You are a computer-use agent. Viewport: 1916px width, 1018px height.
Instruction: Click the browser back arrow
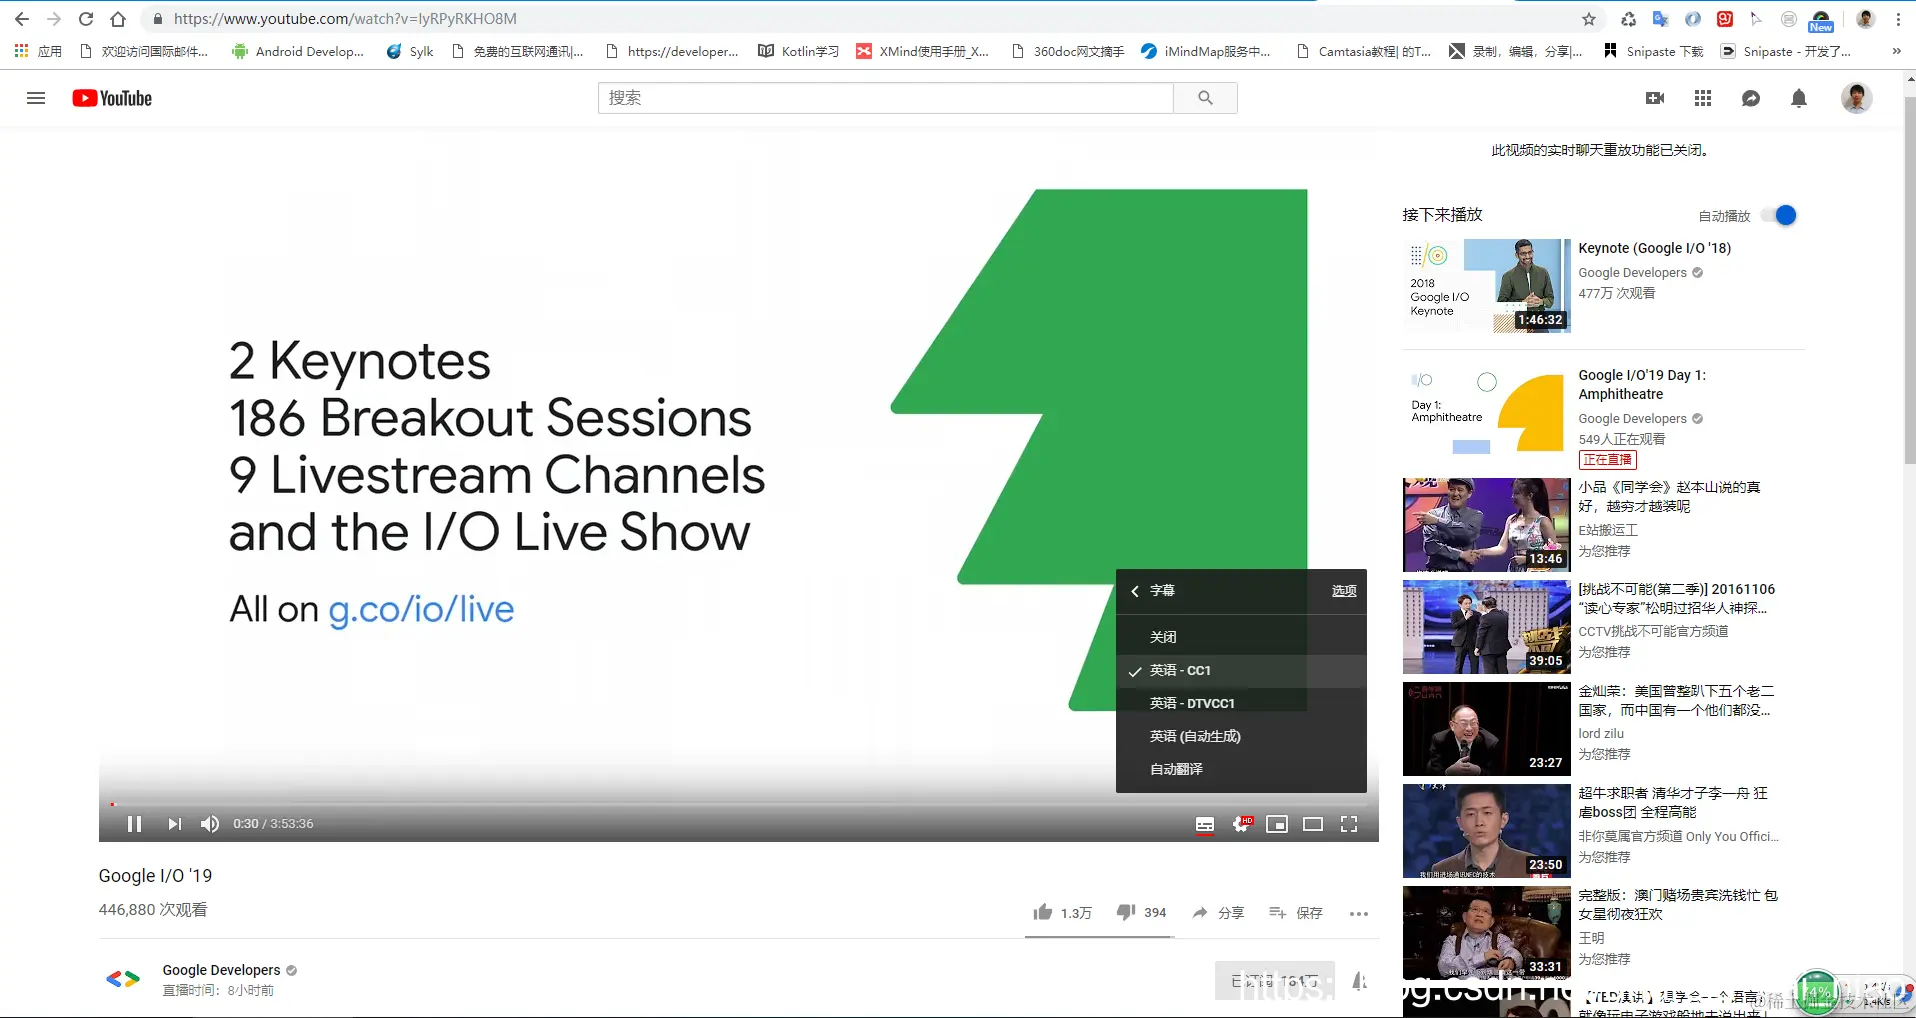(x=22, y=19)
